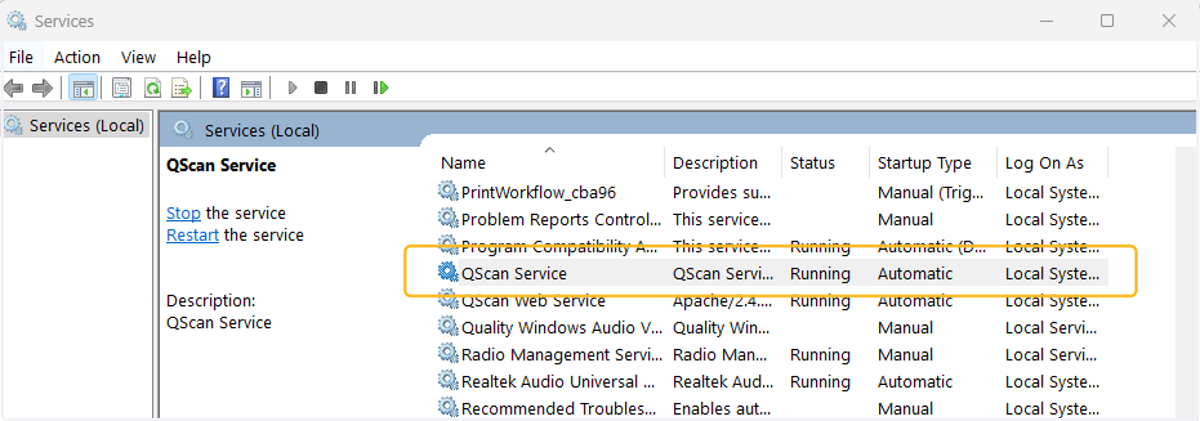Screen dimensions: 1200x421
Task: Maximize the Services window
Action: [1107, 20]
